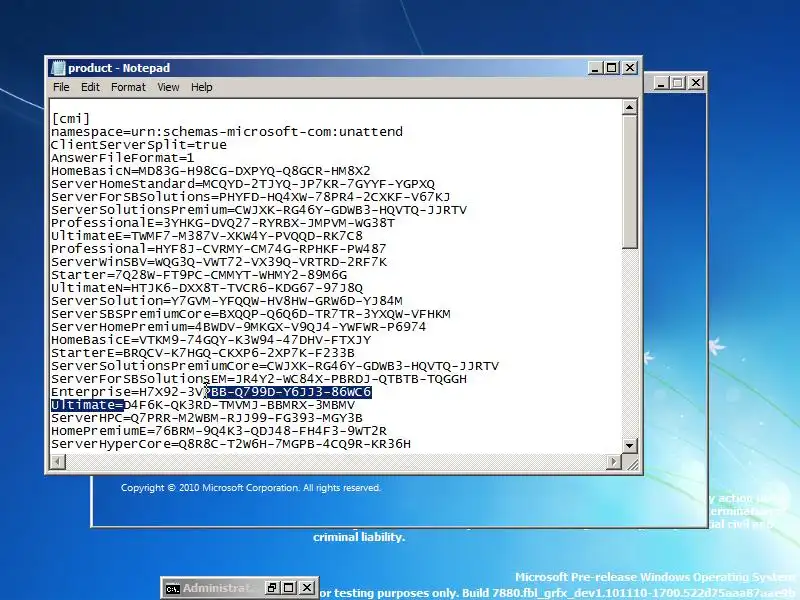Image resolution: width=800 pixels, height=600 pixels.
Task: Click the vertical scrollbar thumb
Action: click(630, 182)
